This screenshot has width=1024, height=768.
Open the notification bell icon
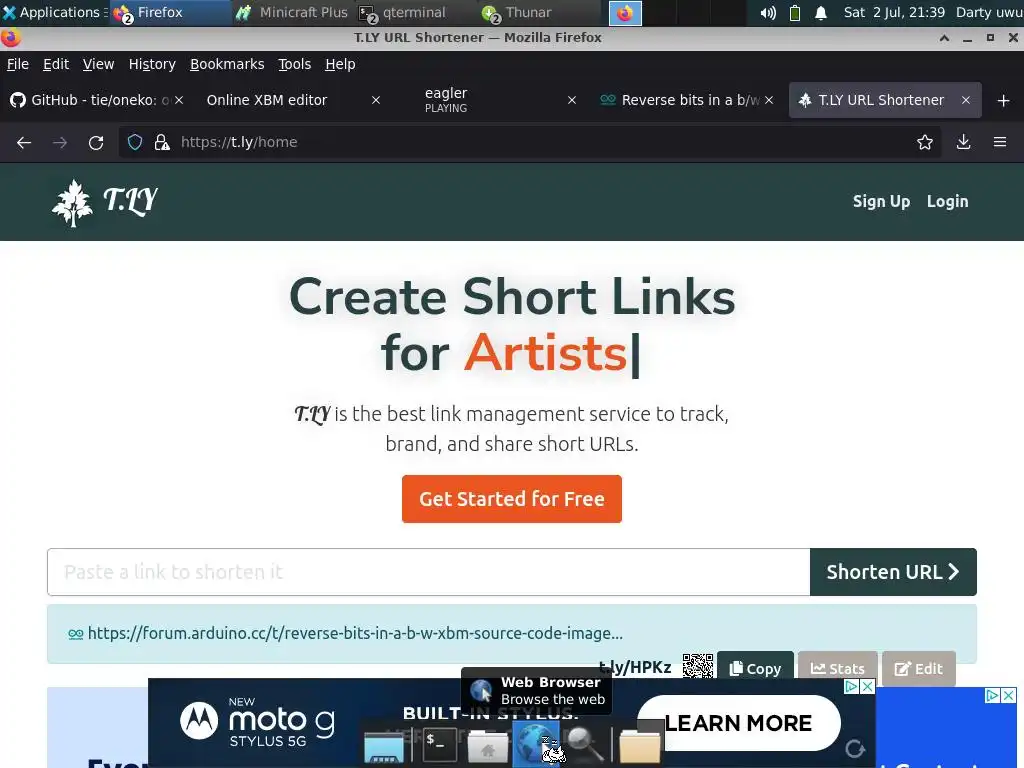click(821, 12)
